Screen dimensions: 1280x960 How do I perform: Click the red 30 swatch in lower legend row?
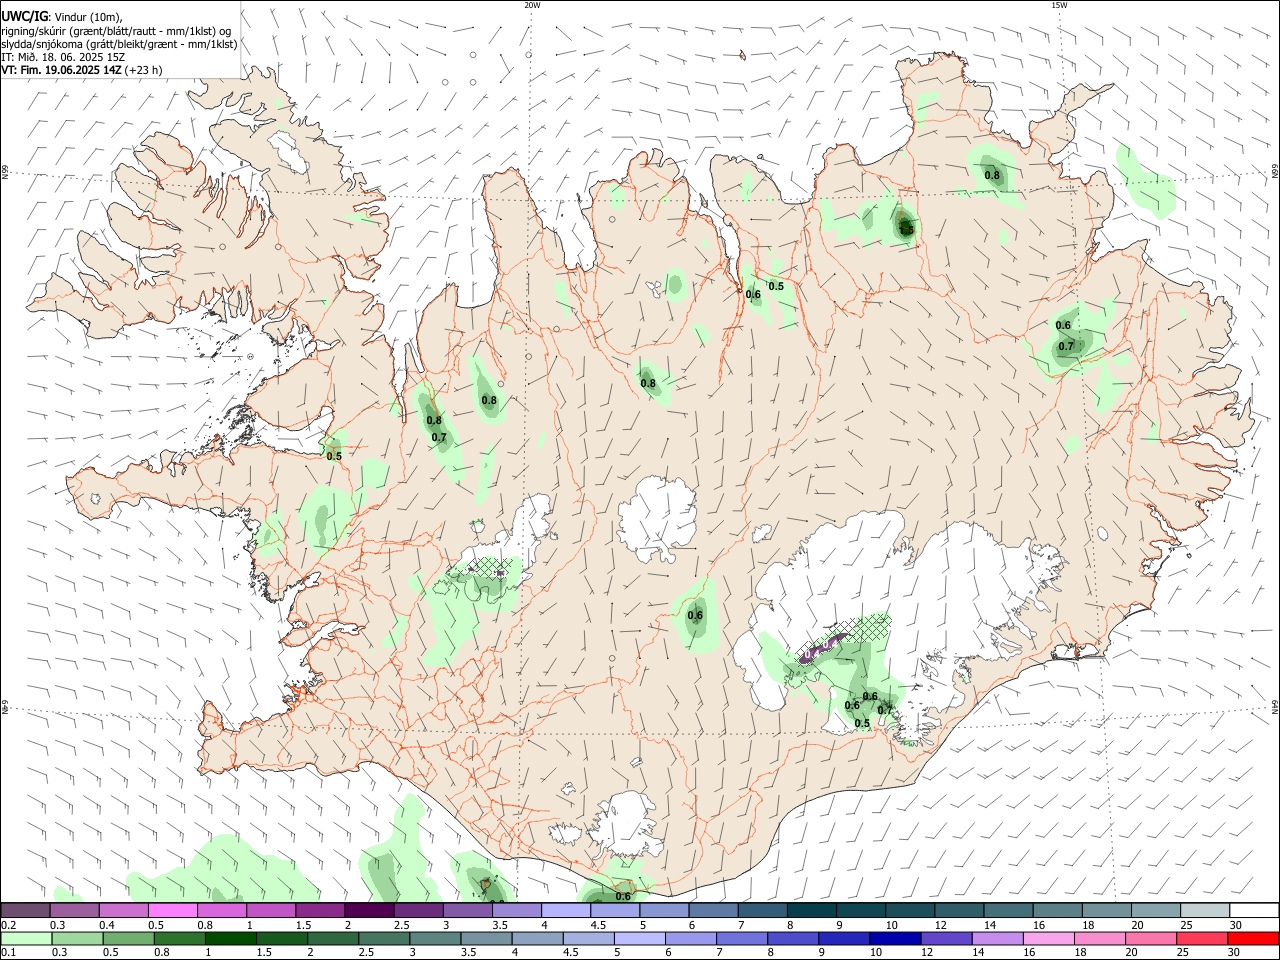1253,939
